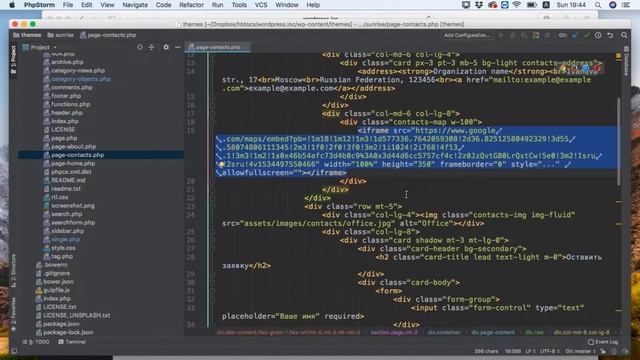
Task: Click the Stop square icon in toolbar
Action: pyautogui.click(x=547, y=36)
